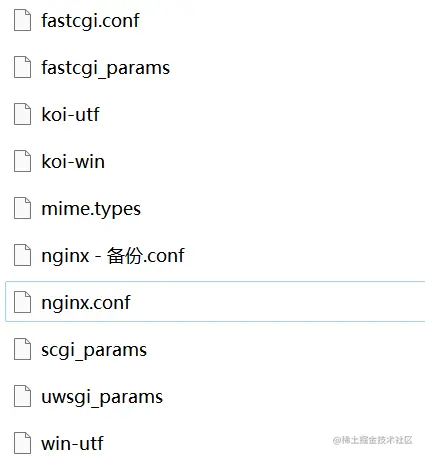Click the nginx.conf file icon
The height and width of the screenshot is (457, 425).
pos(22,302)
